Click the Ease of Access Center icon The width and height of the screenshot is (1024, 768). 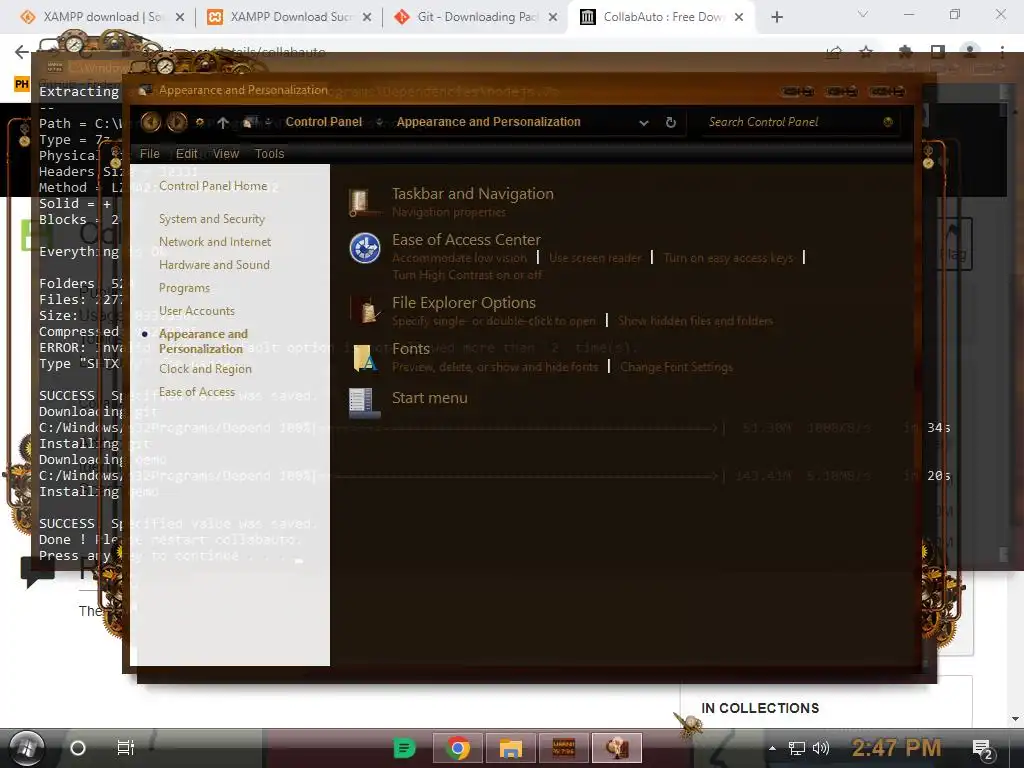(364, 248)
